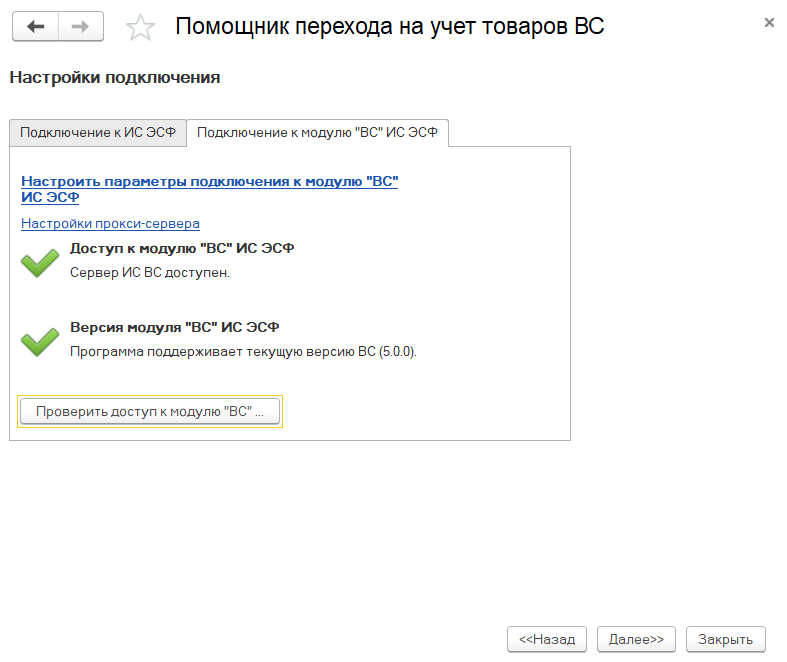The width and height of the screenshot is (787, 662).
Task: Click the "Настройки подключения" heading
Action: [x=114, y=77]
